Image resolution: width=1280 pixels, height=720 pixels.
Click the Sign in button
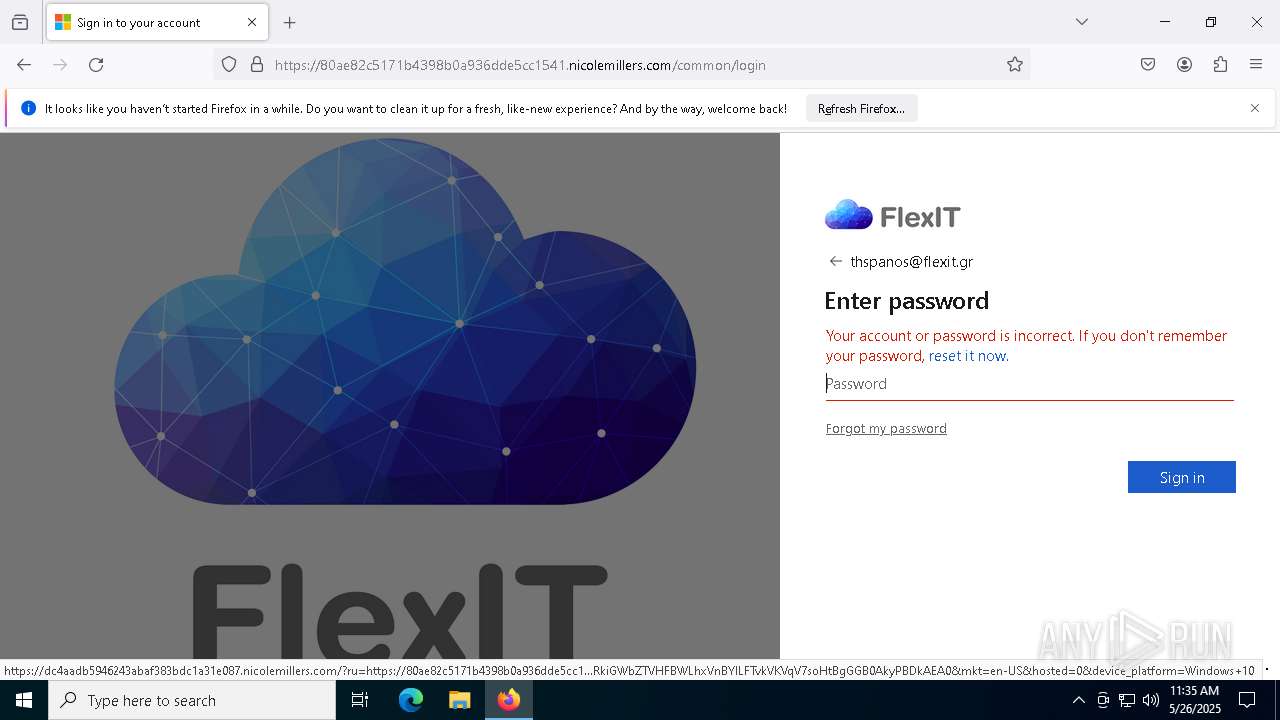pyautogui.click(x=1181, y=477)
